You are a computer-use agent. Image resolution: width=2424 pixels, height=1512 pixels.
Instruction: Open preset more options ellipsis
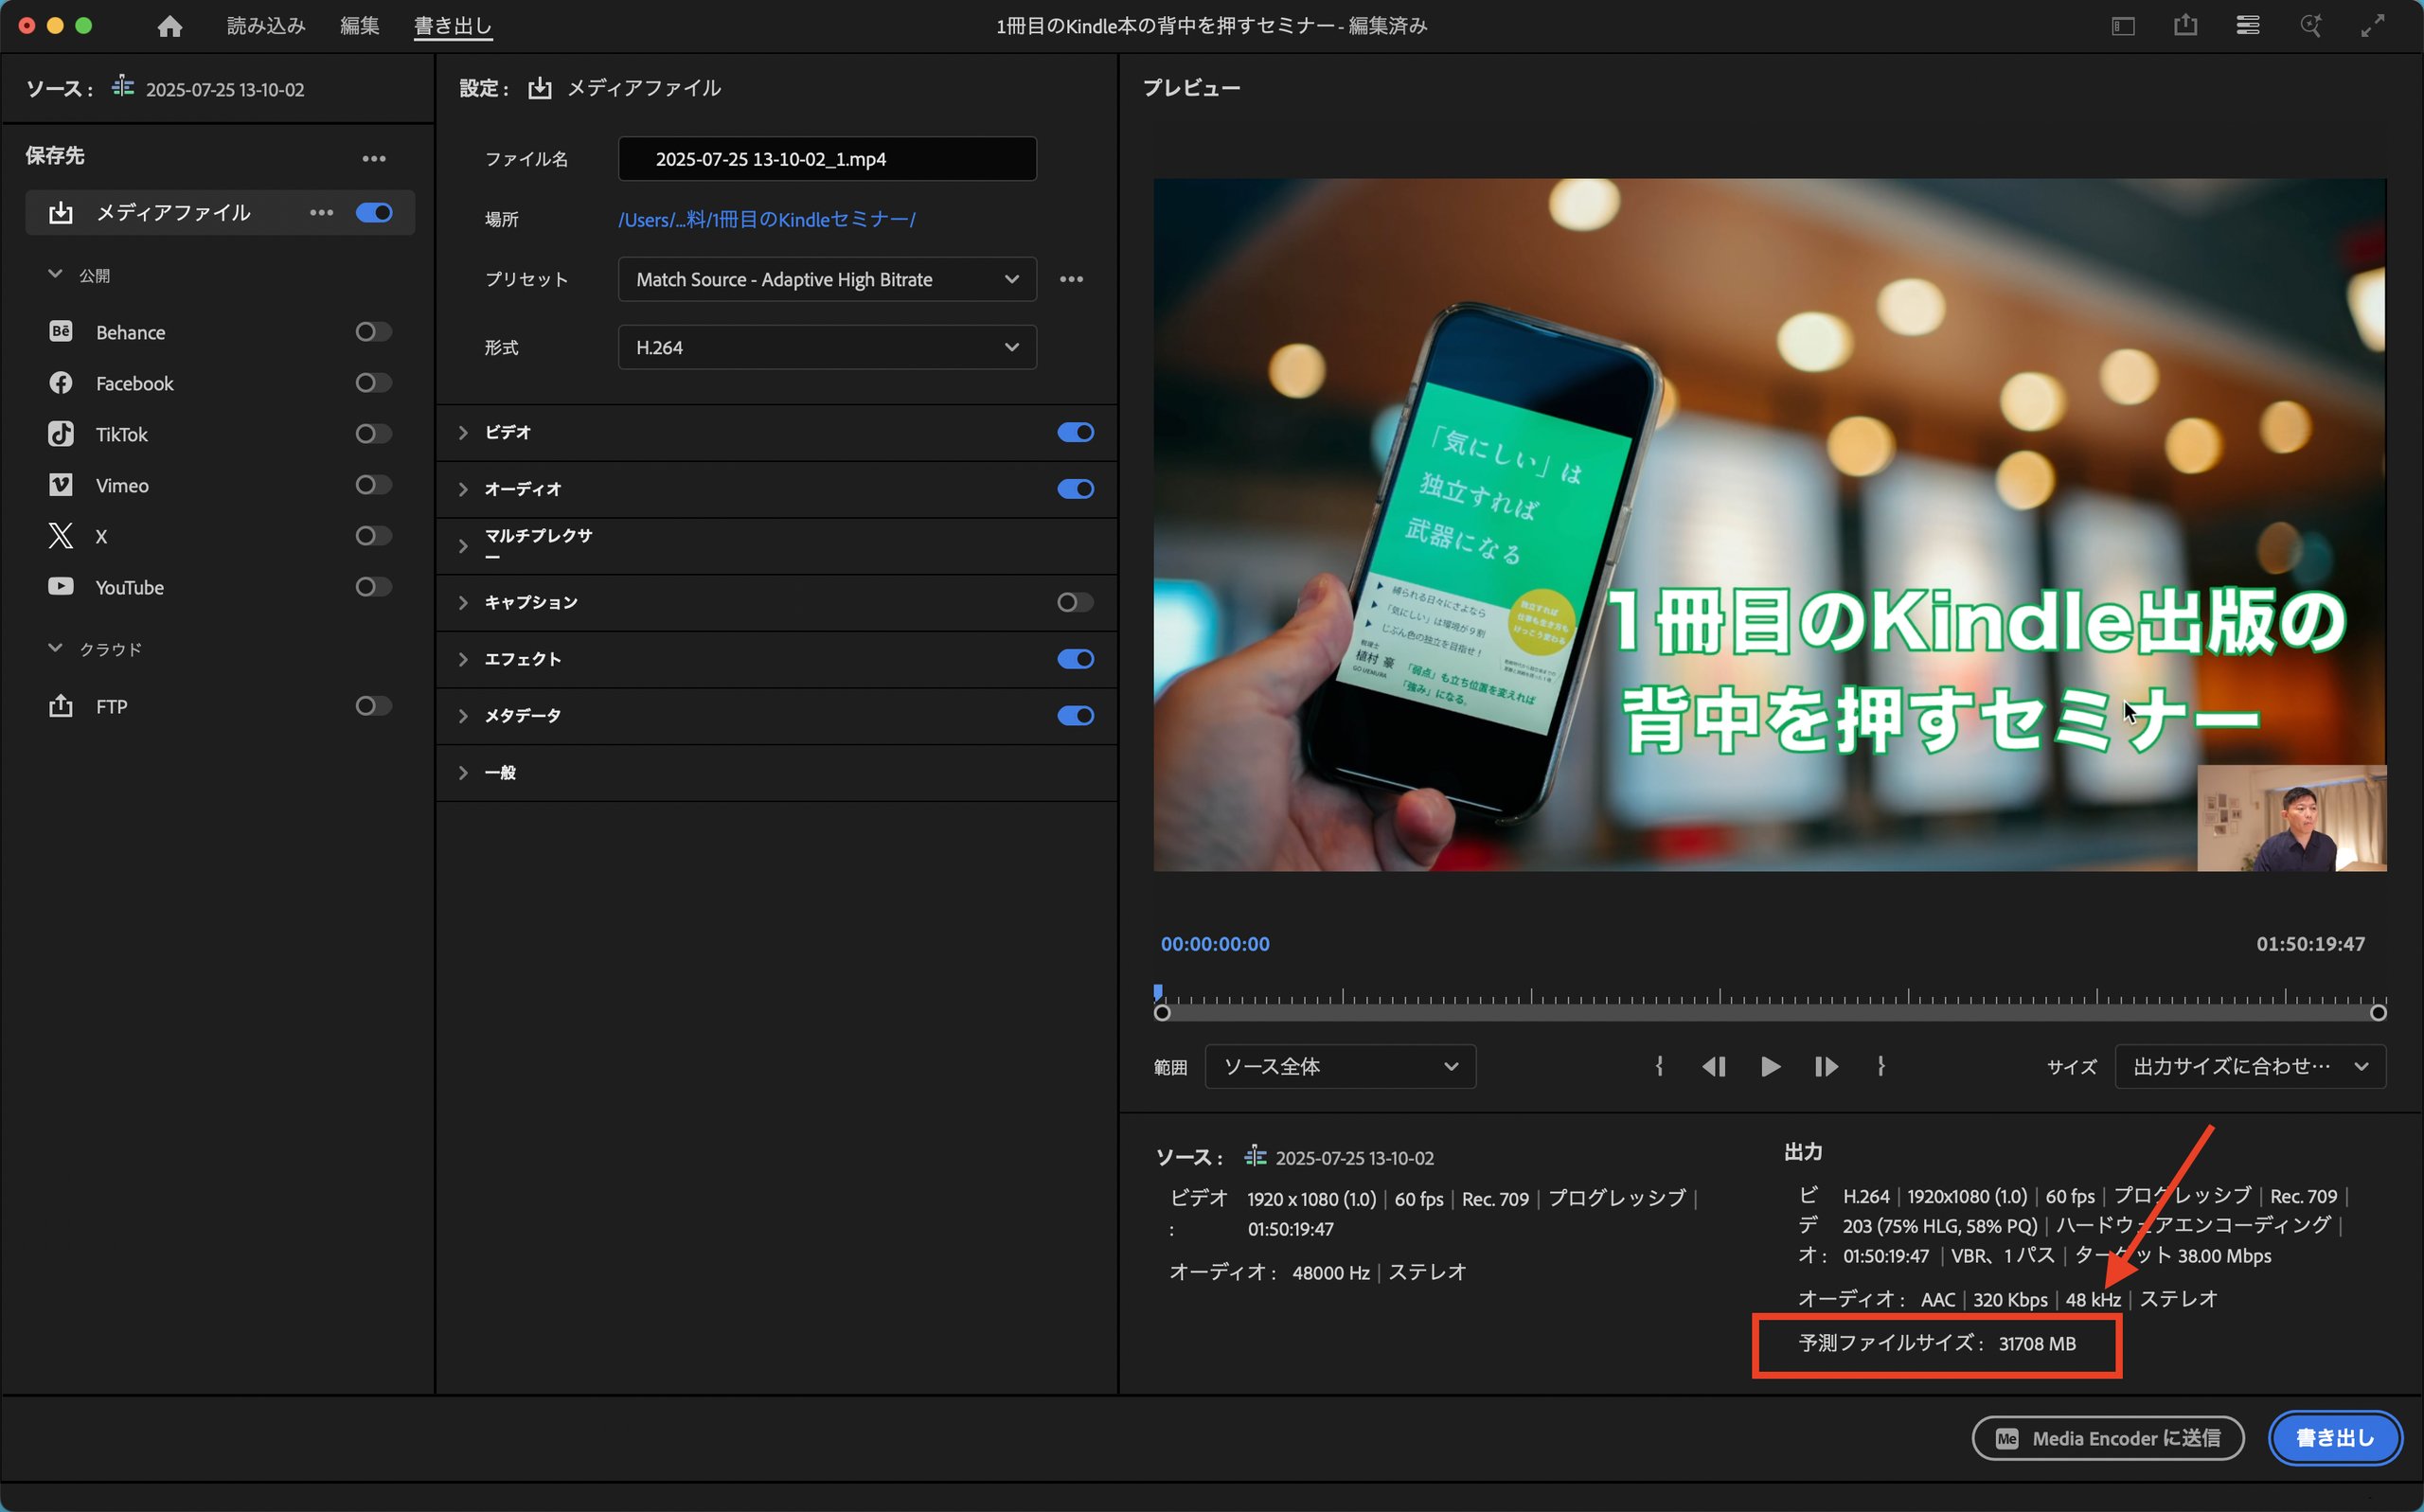[1071, 279]
